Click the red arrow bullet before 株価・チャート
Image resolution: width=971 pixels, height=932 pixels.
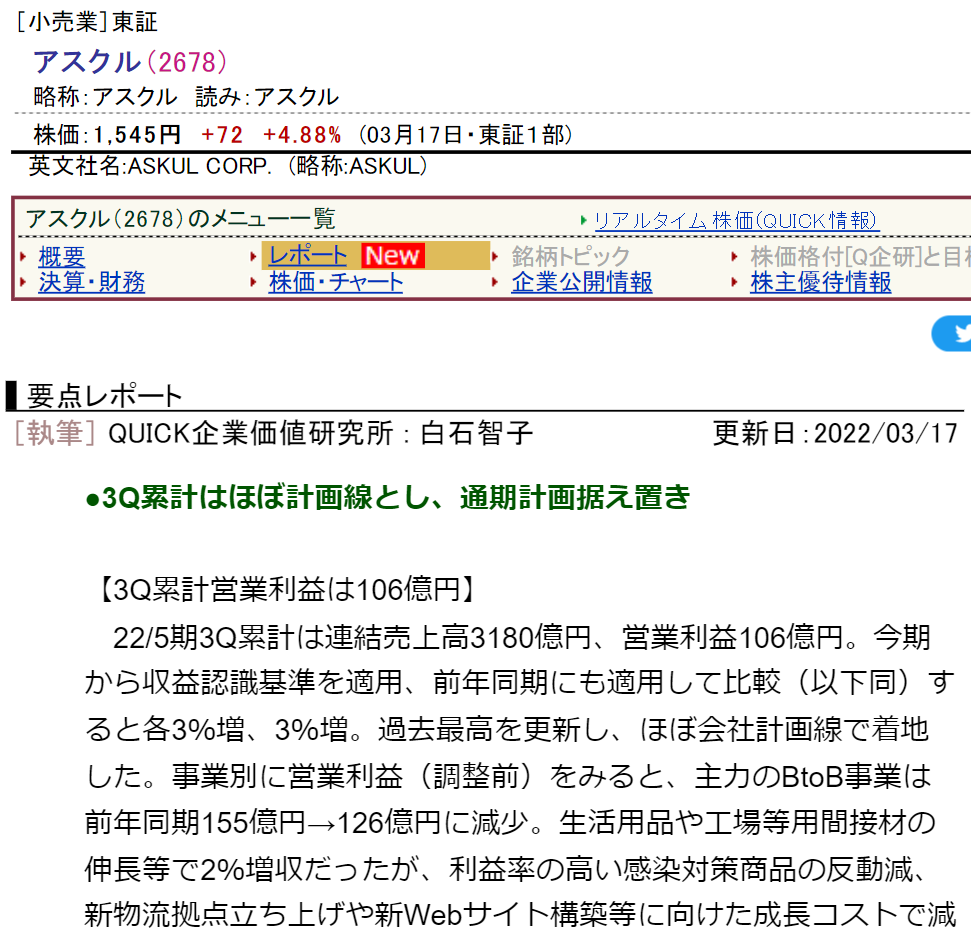[253, 282]
